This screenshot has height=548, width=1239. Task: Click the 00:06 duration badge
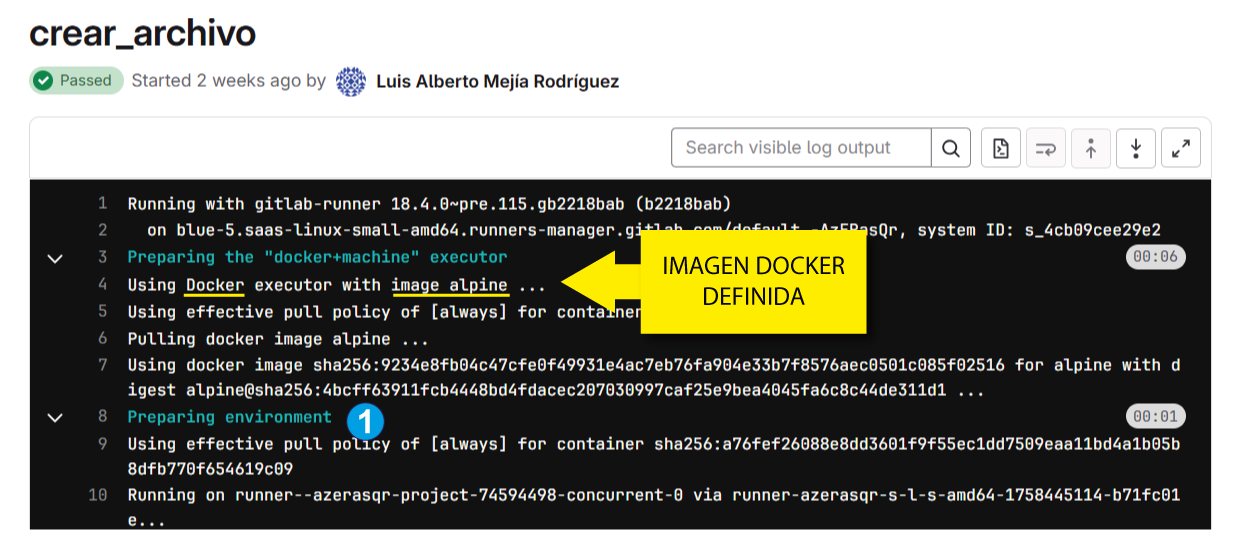pyautogui.click(x=1155, y=258)
